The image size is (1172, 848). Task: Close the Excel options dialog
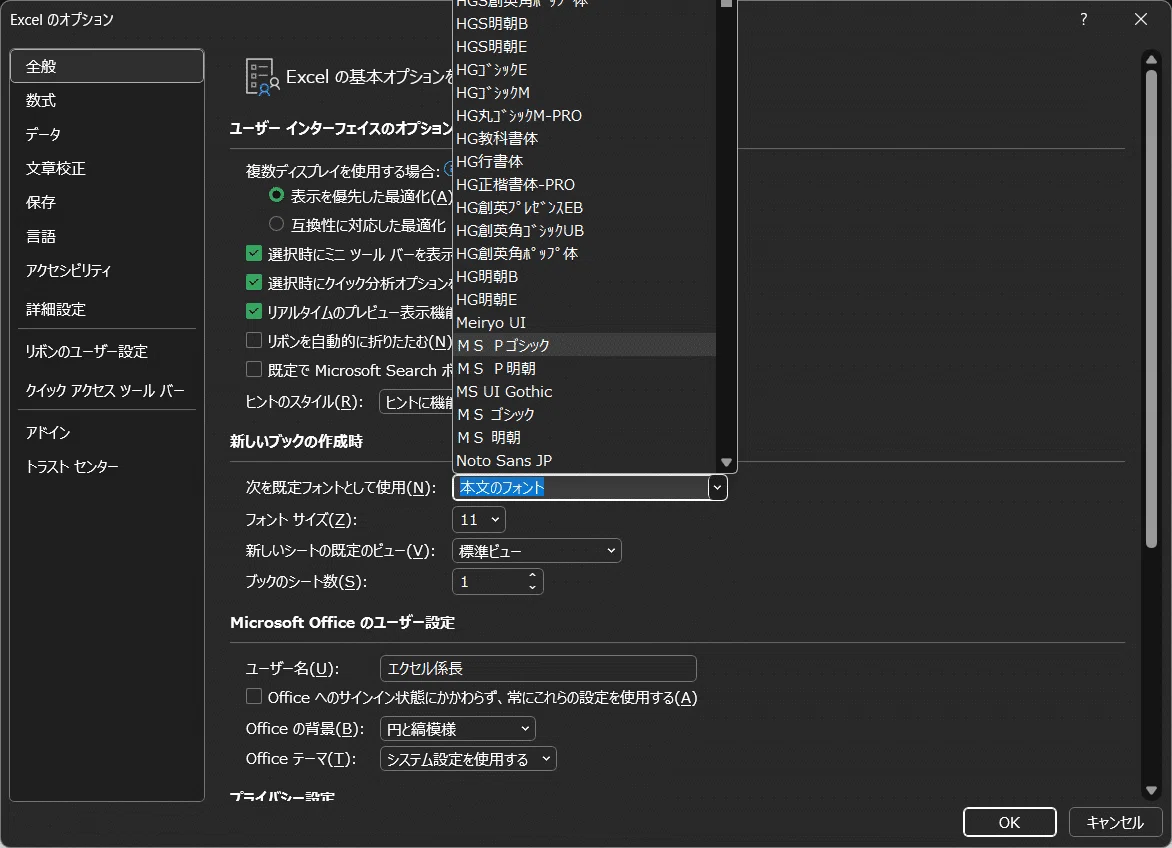tap(1141, 19)
